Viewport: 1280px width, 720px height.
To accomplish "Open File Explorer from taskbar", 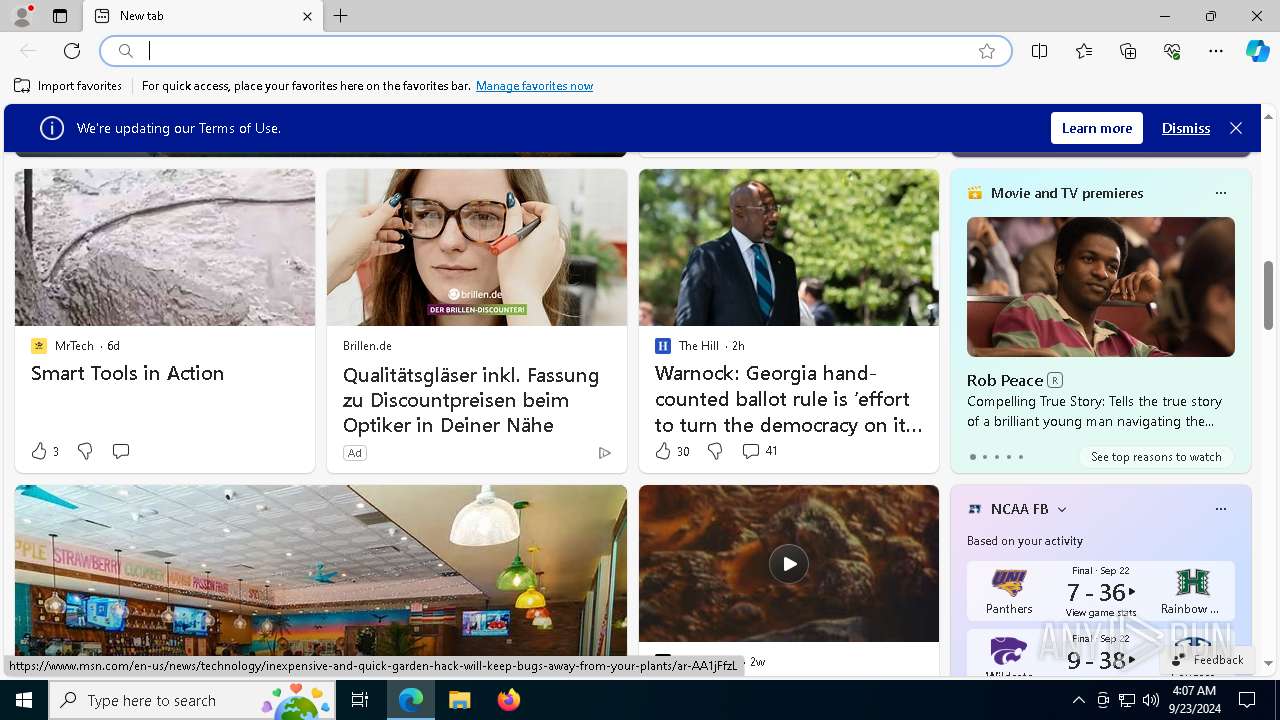I will tap(459, 700).
